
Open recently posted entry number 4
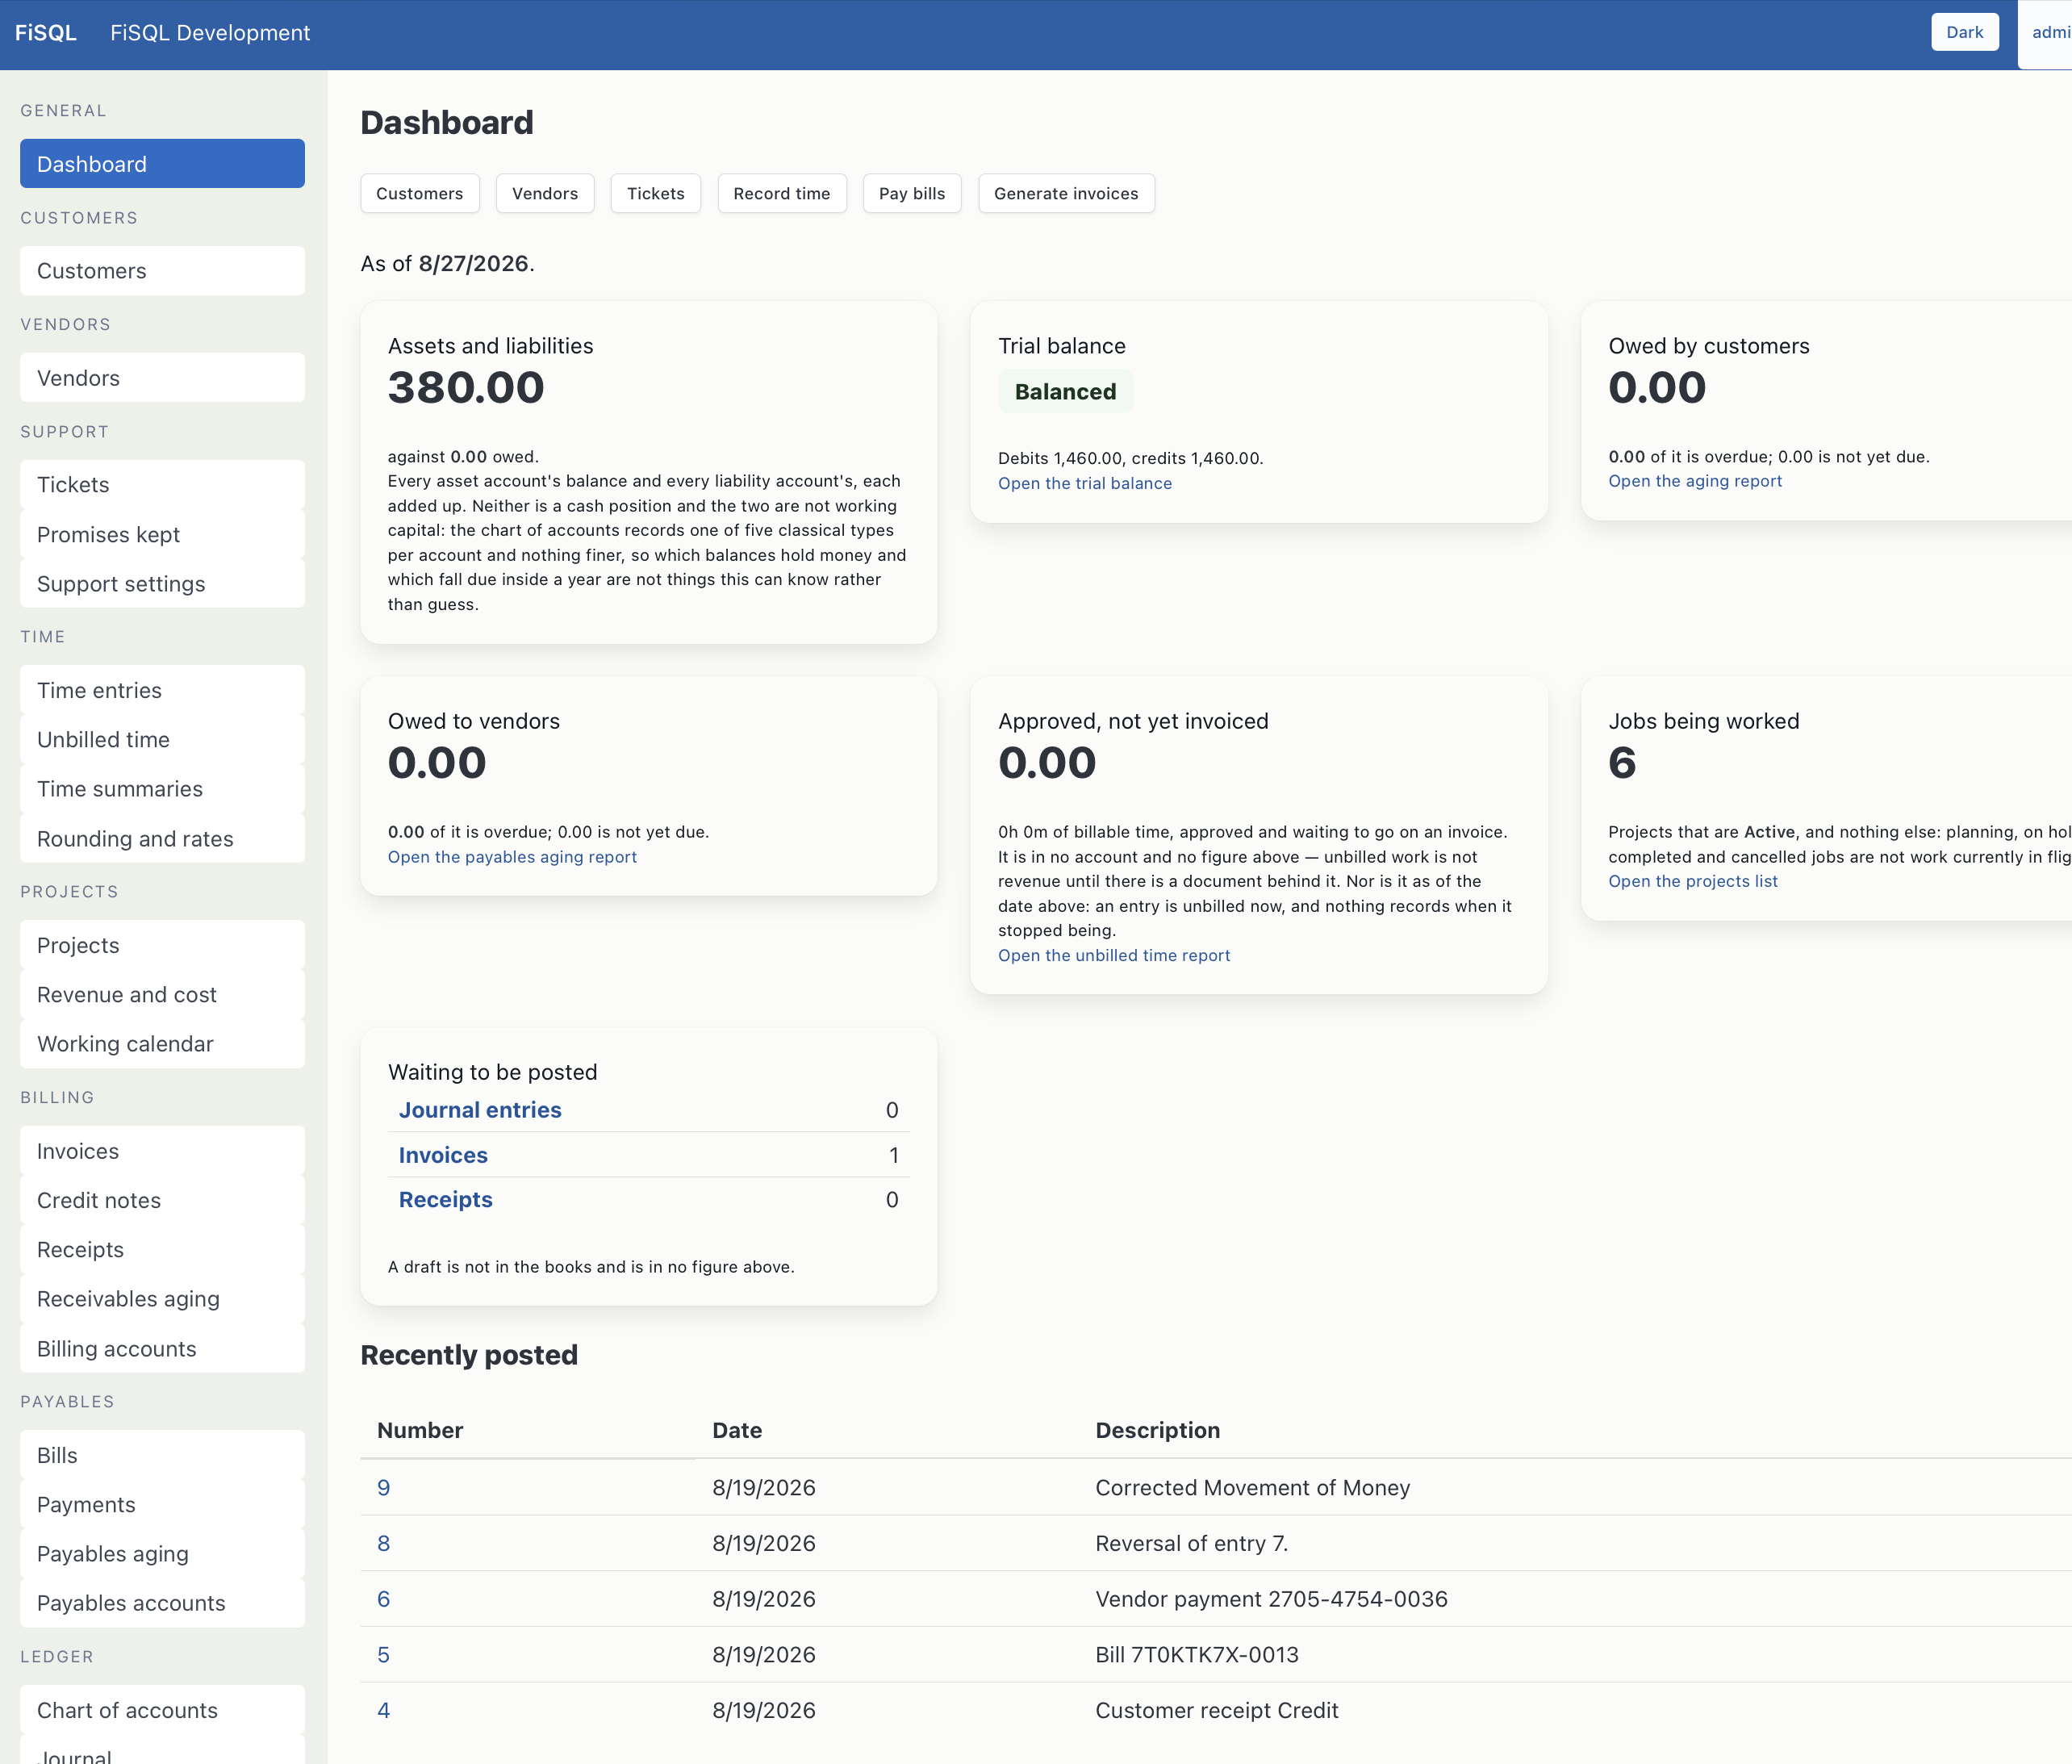(x=384, y=1711)
